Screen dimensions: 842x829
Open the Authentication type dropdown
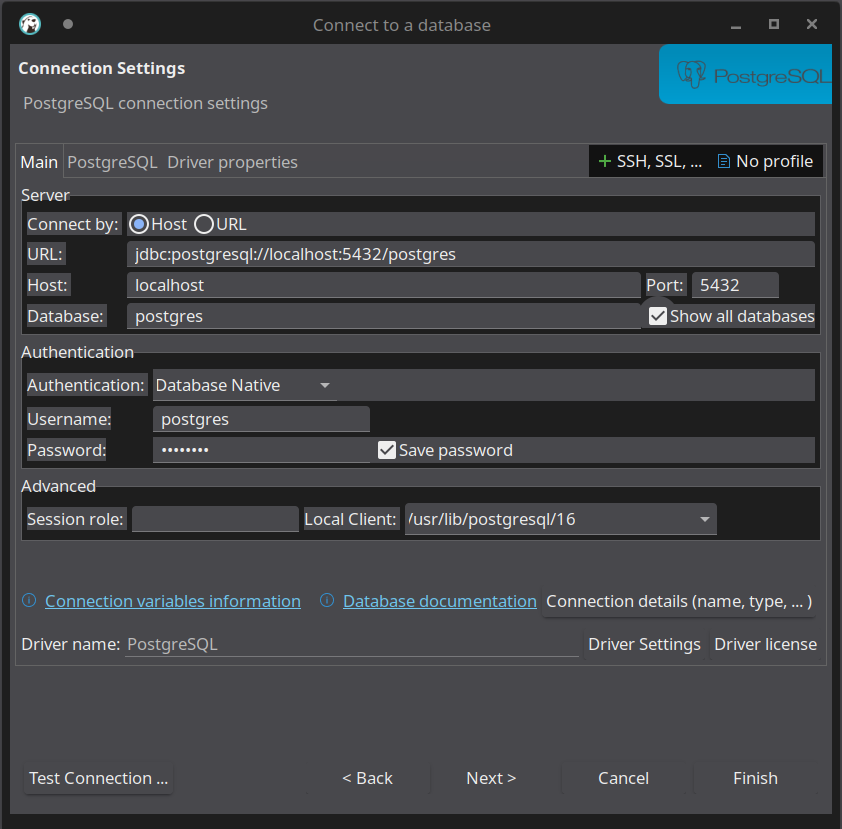(245, 386)
